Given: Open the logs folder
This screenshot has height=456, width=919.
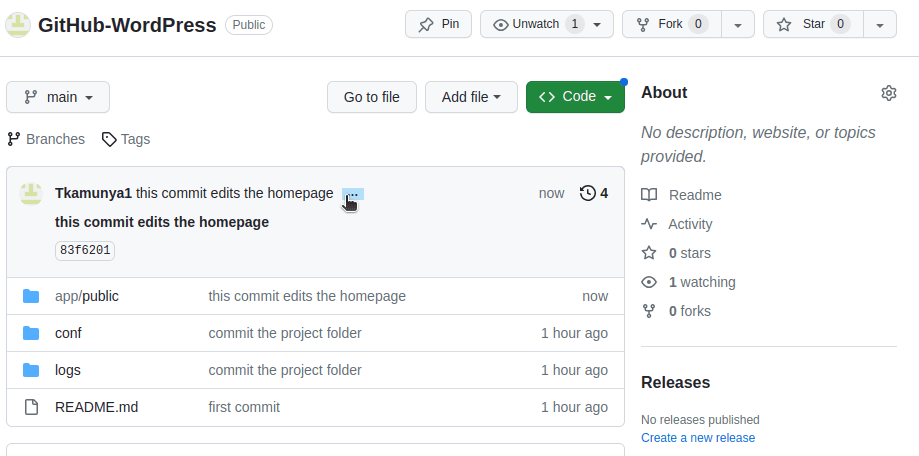Looking at the screenshot, I should pyautogui.click(x=67, y=370).
